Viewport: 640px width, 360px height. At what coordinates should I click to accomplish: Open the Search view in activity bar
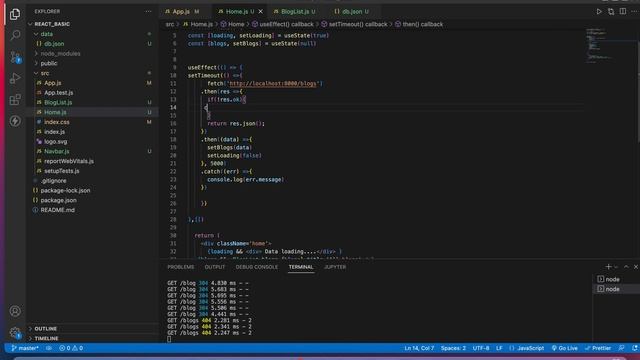pyautogui.click(x=15, y=35)
